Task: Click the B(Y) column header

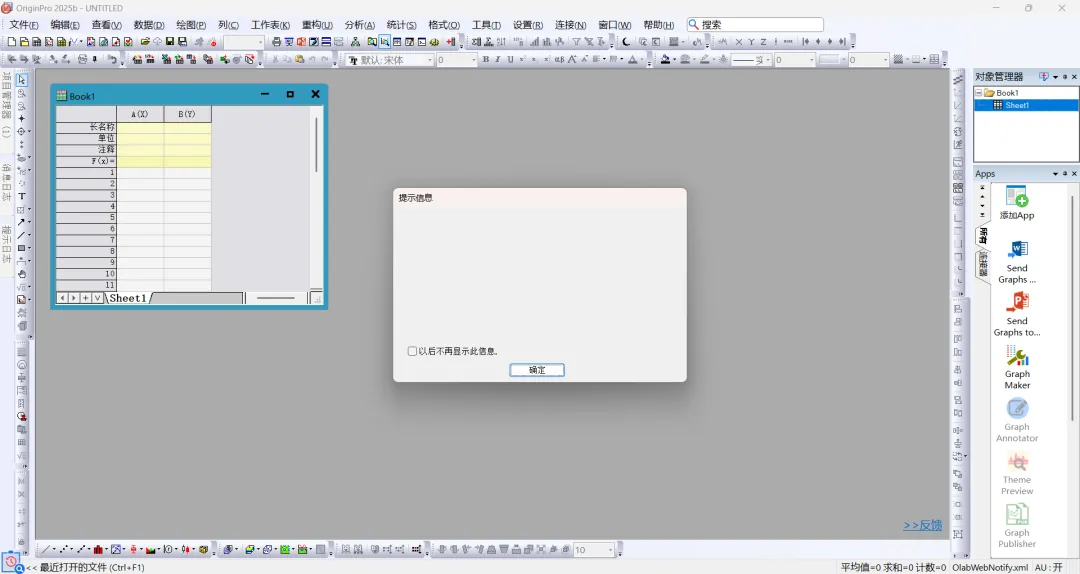Action: (187, 114)
